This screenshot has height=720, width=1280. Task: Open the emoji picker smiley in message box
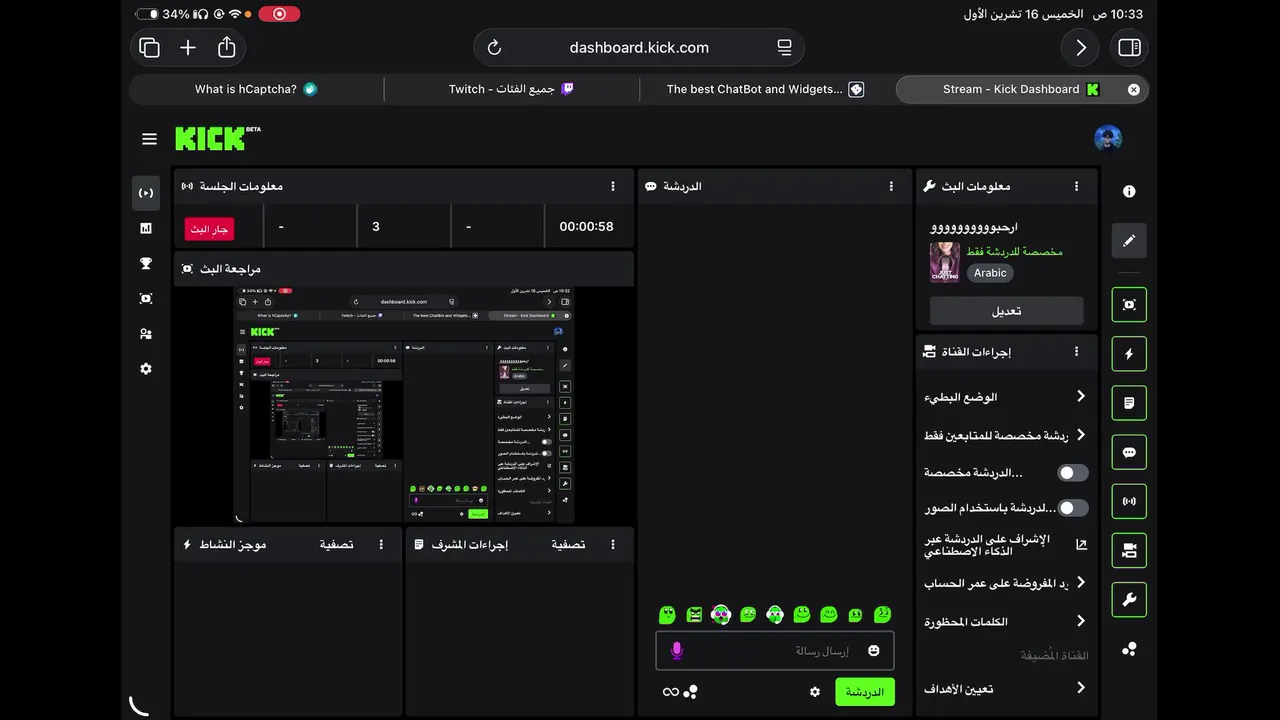pos(874,651)
